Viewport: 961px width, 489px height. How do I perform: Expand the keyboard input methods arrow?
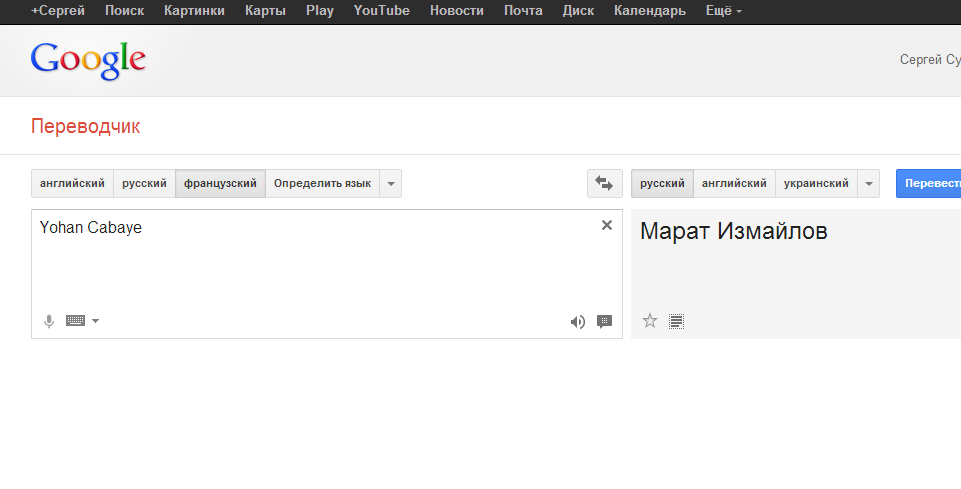tap(96, 320)
